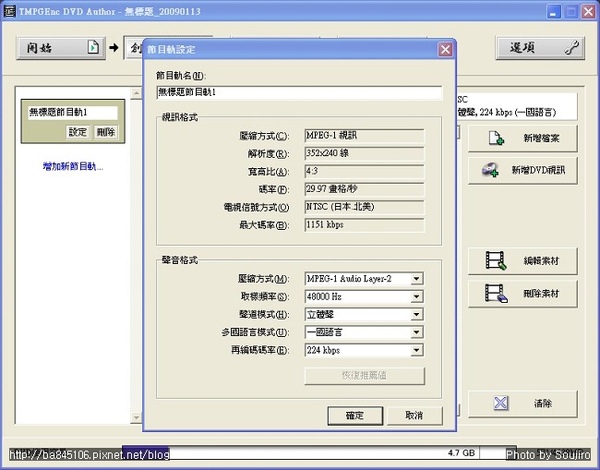Click the 新增DVD視訊 button label
Image resolution: width=600 pixels, height=470 pixels.
pyautogui.click(x=538, y=170)
